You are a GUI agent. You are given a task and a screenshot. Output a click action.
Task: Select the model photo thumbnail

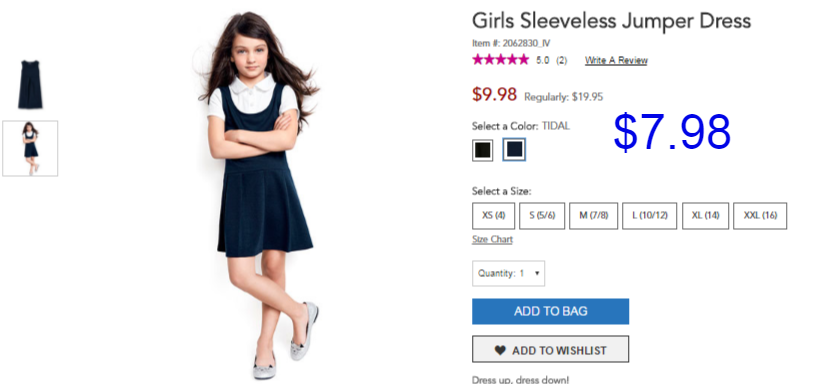[x=30, y=148]
